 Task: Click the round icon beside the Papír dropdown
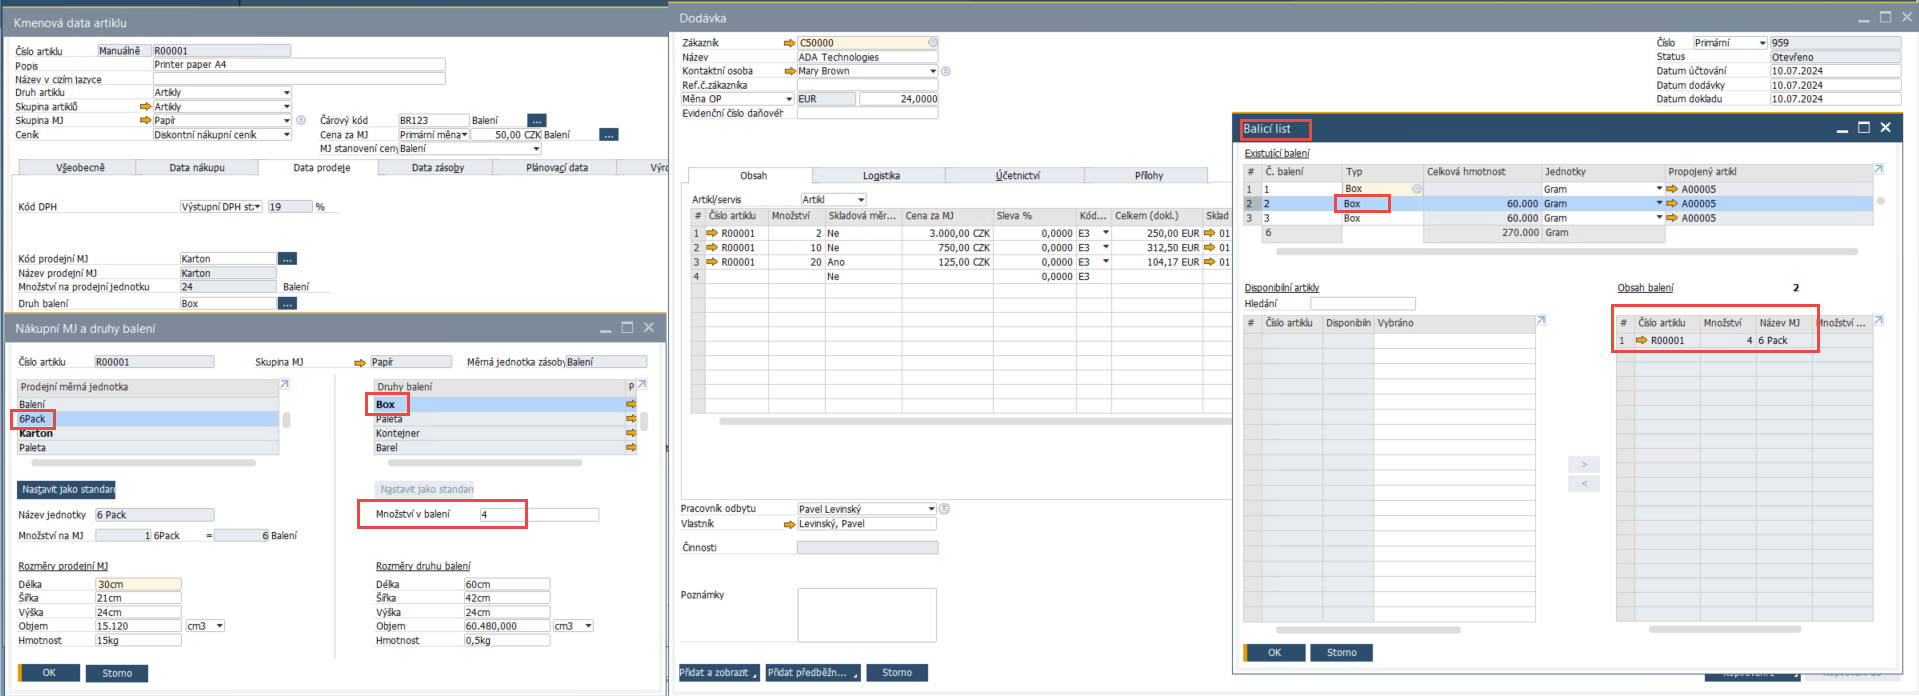[301, 120]
